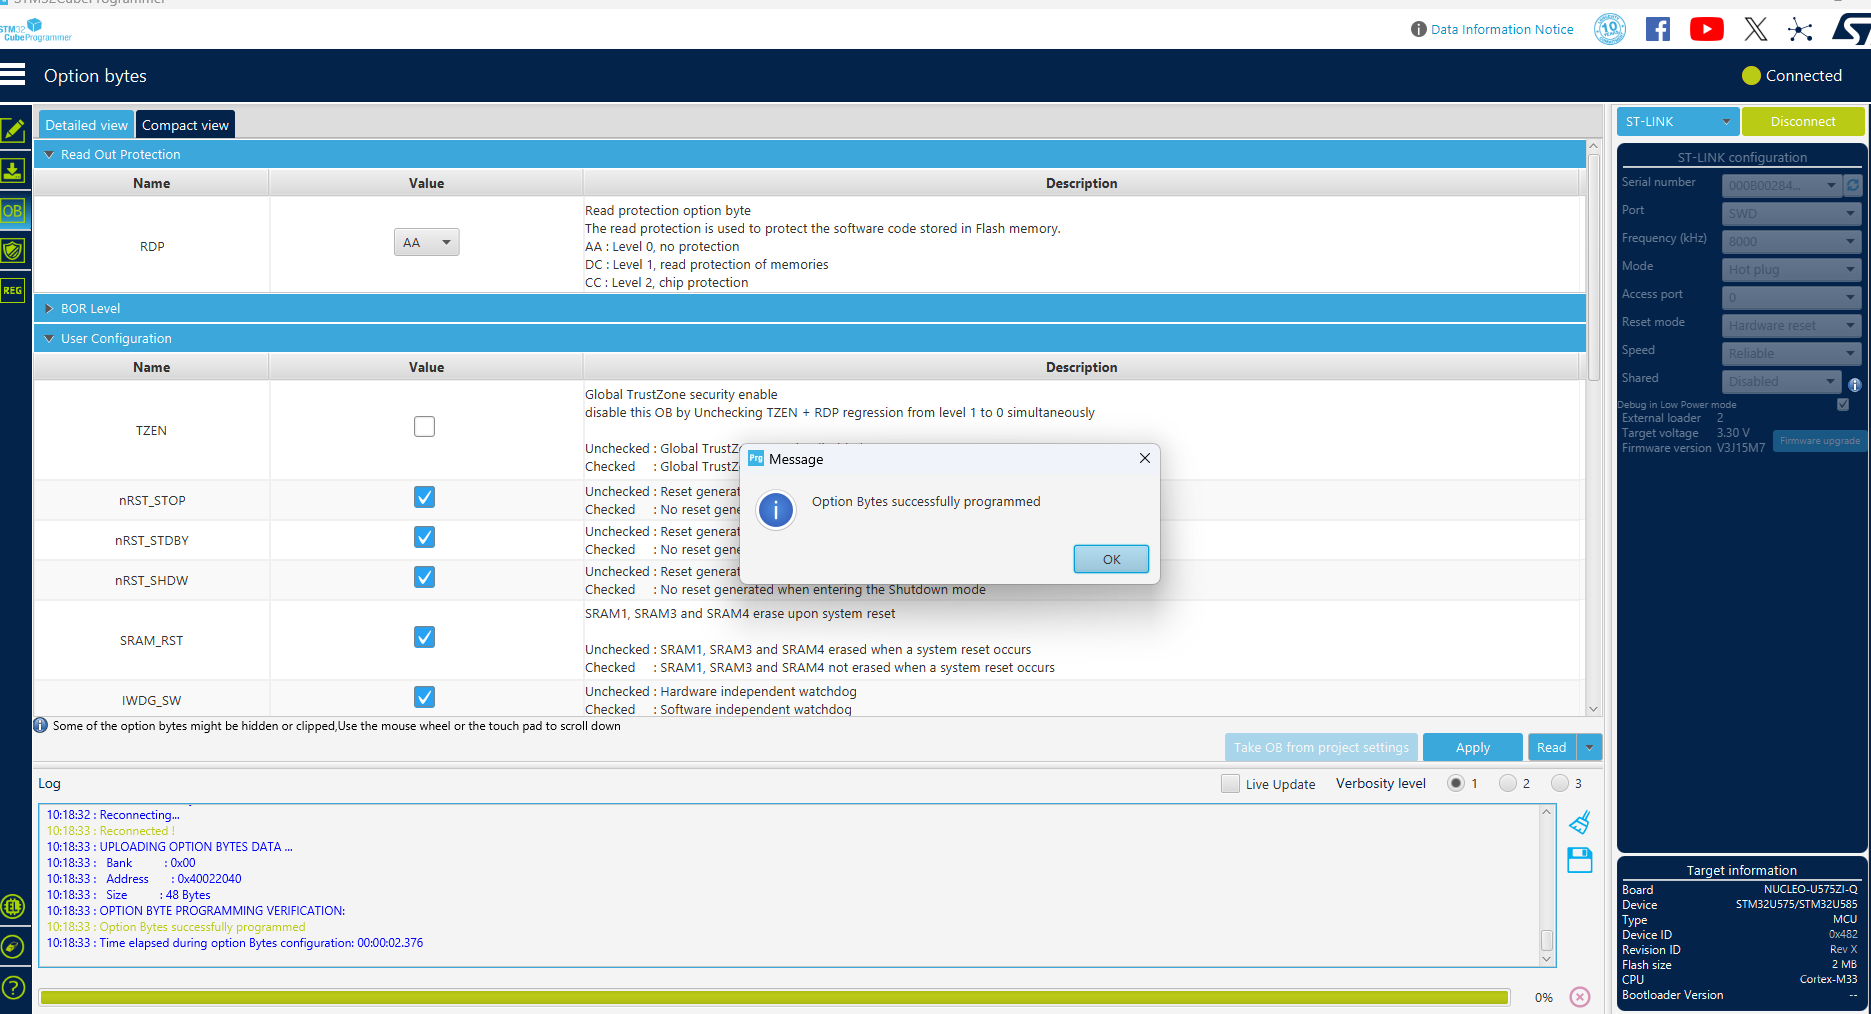Uncheck the SRAM_RST checkbox
The image size is (1871, 1014).
[425, 637]
